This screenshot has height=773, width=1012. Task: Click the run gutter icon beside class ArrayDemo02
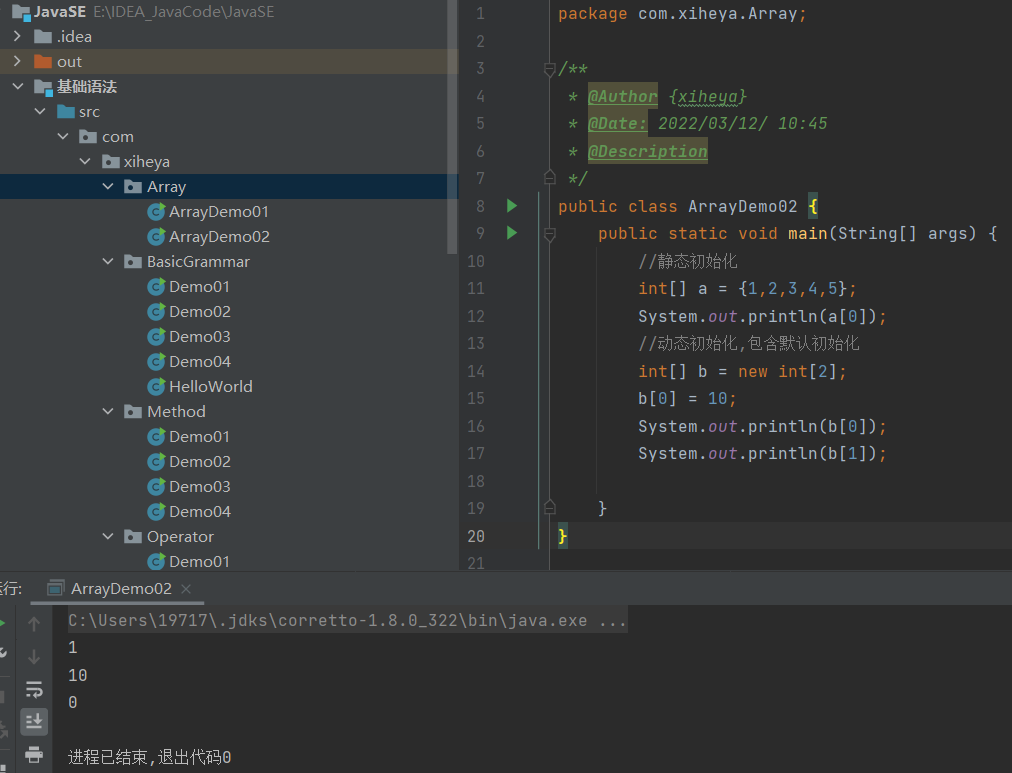point(512,206)
